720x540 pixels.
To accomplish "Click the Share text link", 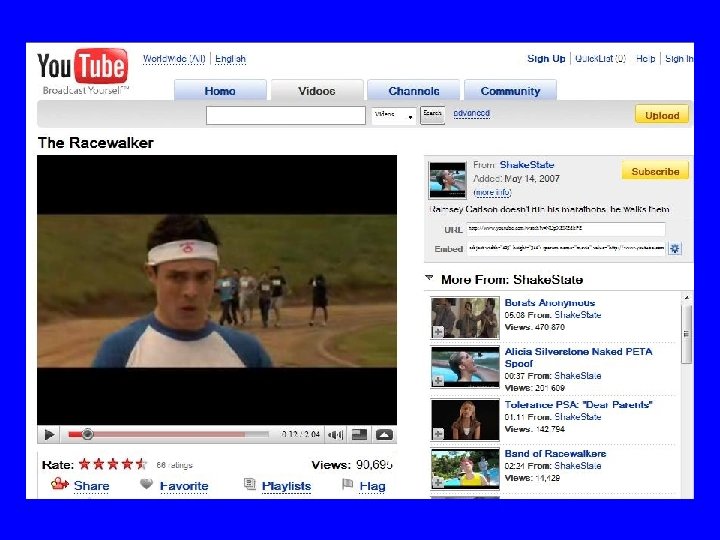I will point(91,485).
